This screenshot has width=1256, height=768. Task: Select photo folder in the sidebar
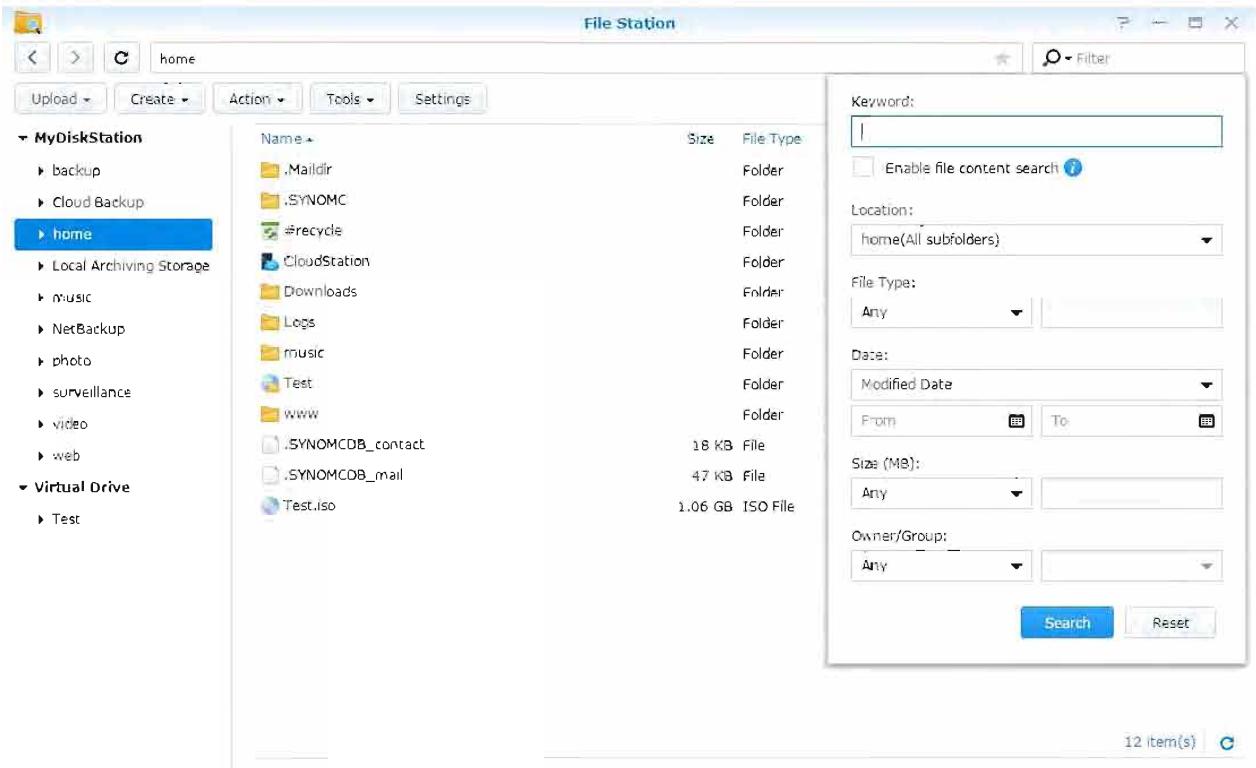[x=72, y=360]
